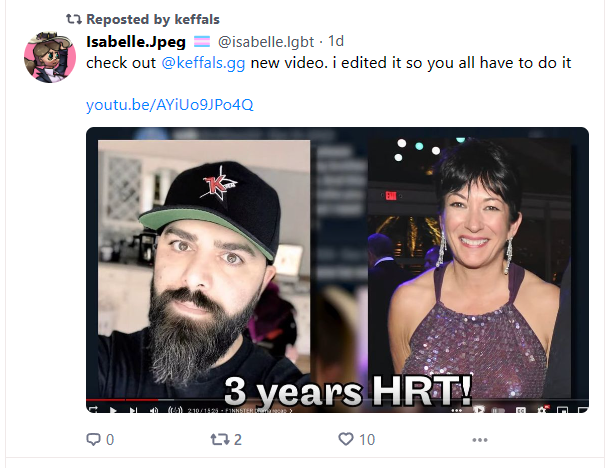
Task: Open Isabelle.Jpeg's profile avatar
Action: (50, 57)
